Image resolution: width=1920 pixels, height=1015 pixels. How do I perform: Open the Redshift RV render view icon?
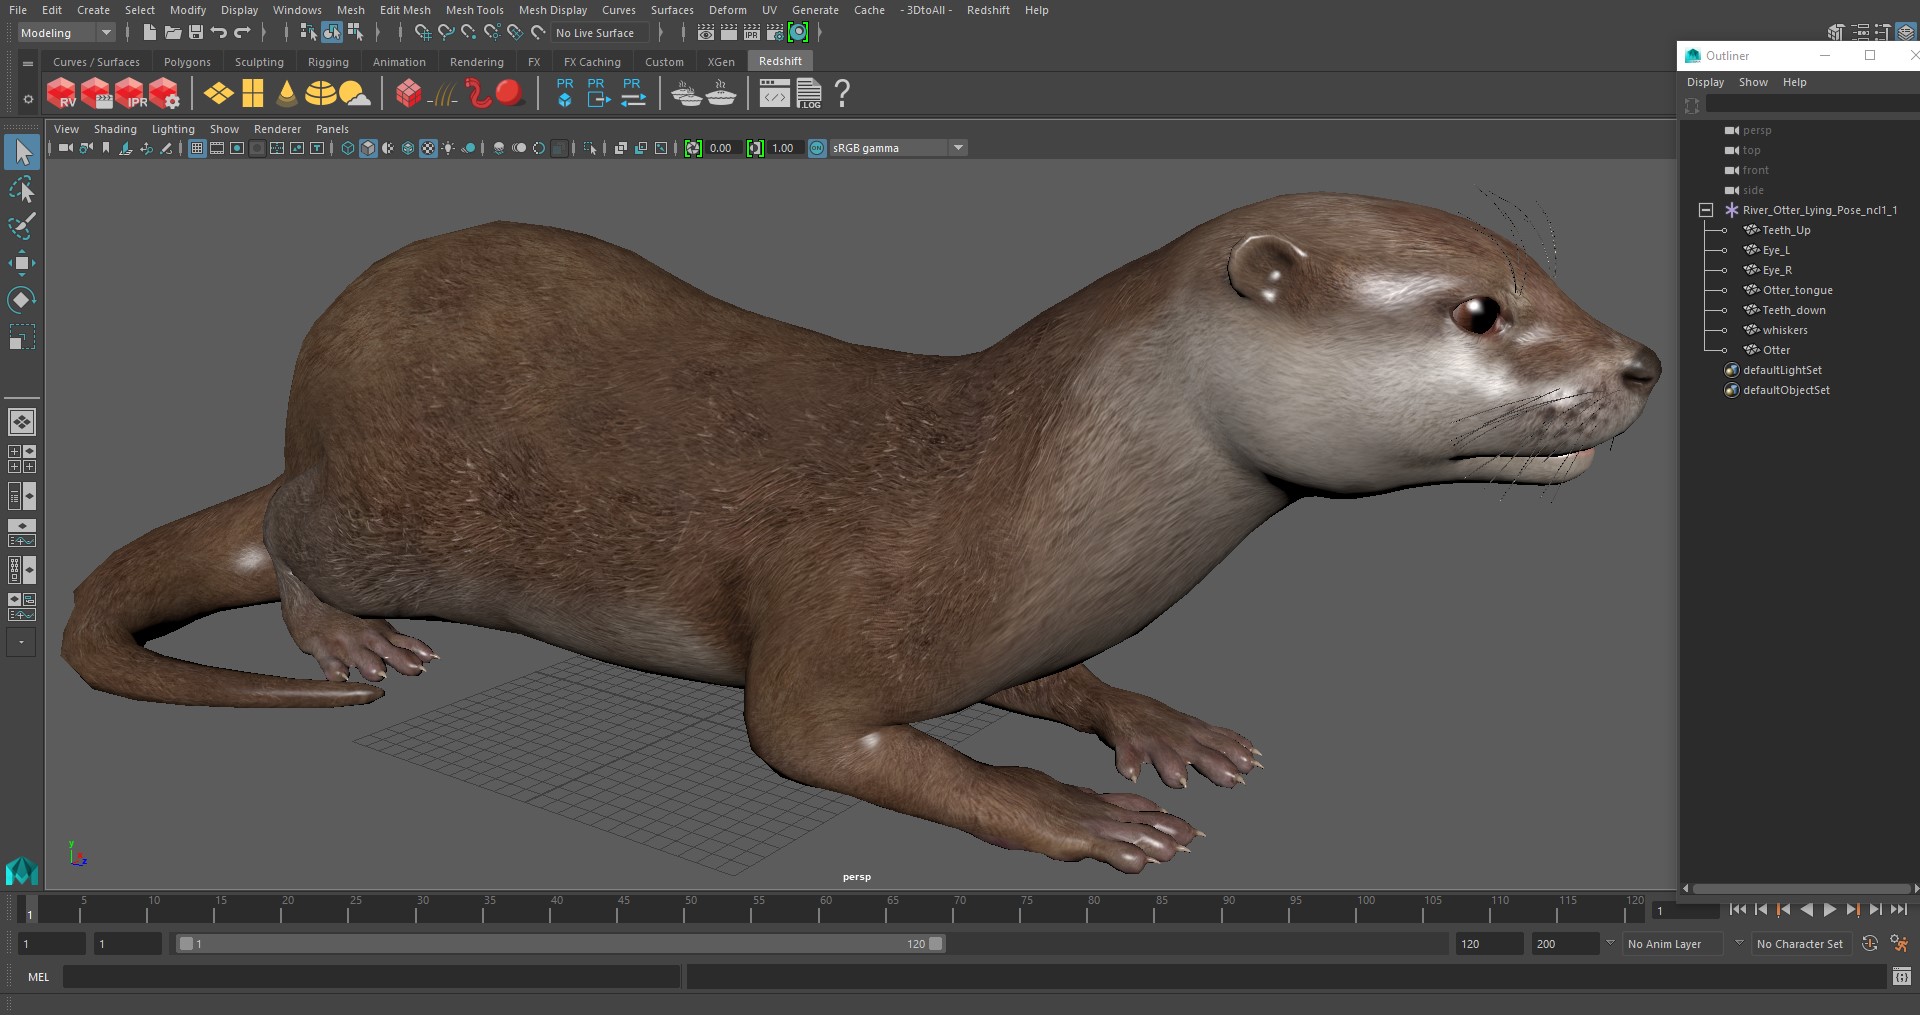[x=61, y=94]
